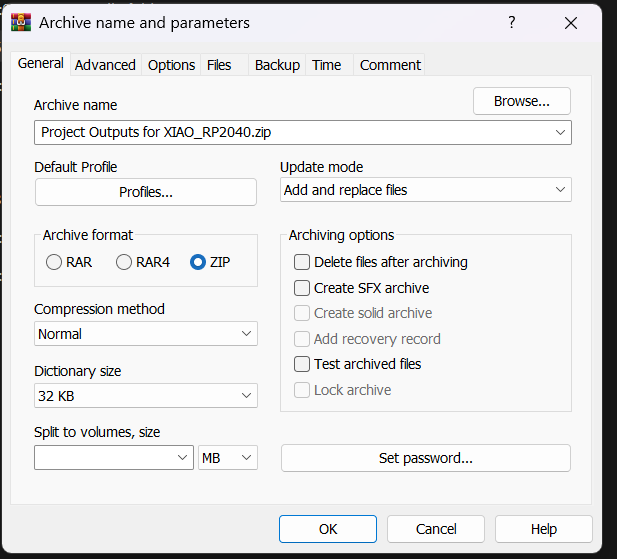Click into the Archive name field
The height and width of the screenshot is (559, 617).
pyautogui.click(x=290, y=132)
